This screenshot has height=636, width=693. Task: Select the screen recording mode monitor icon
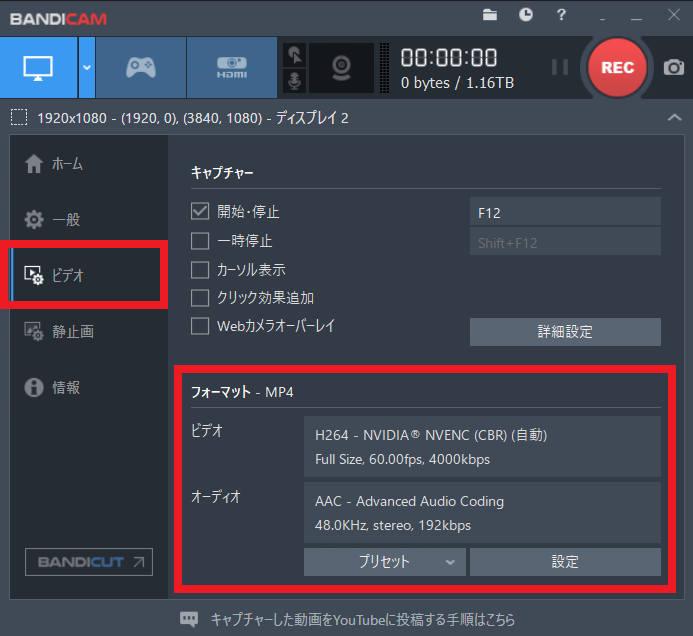point(38,68)
